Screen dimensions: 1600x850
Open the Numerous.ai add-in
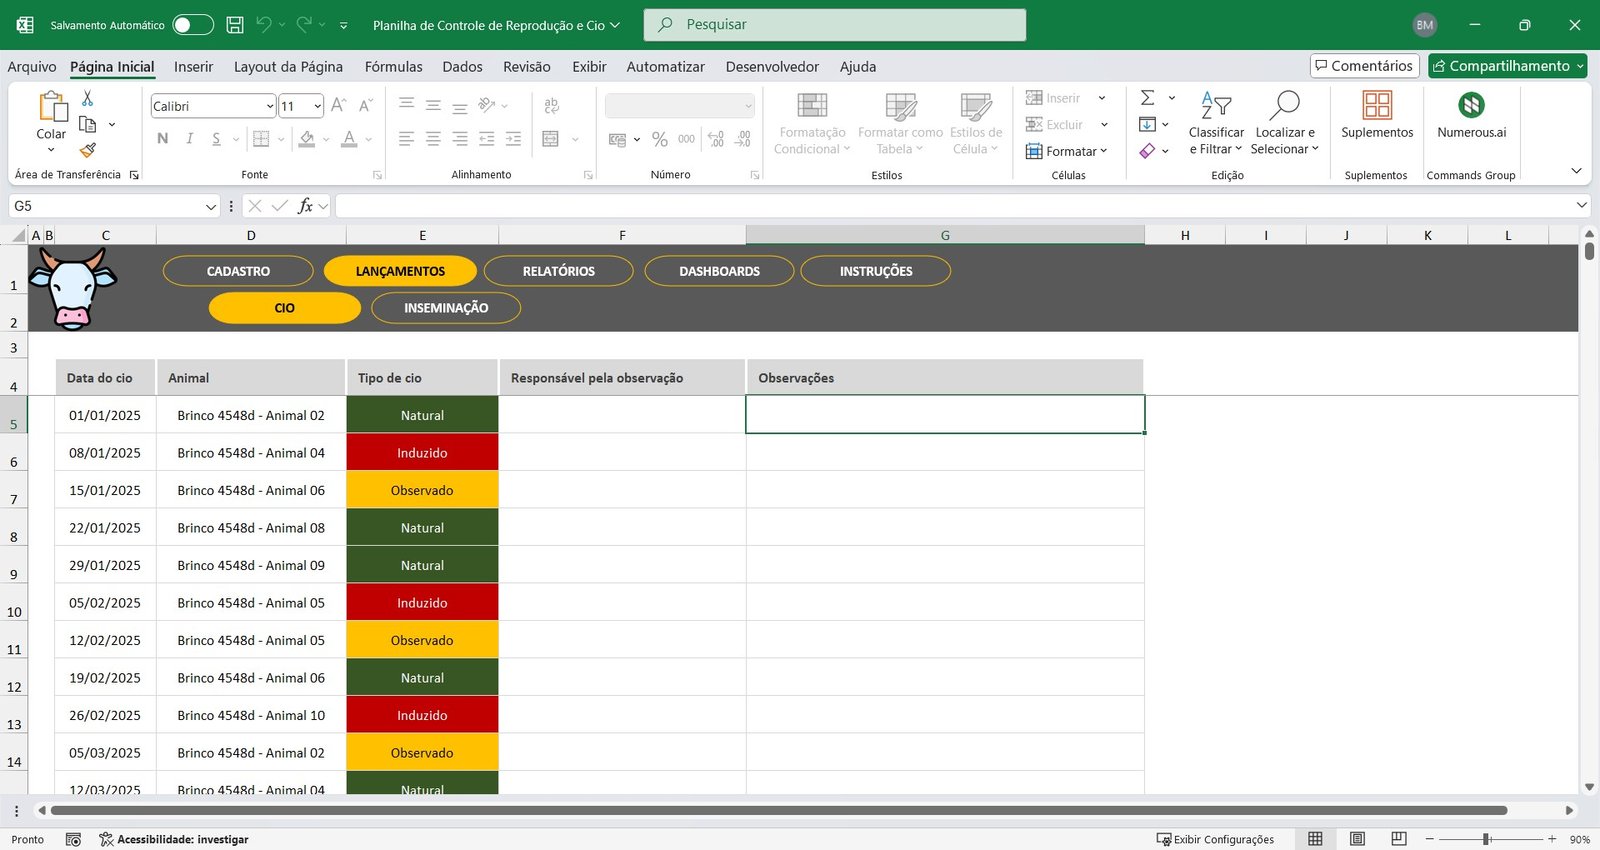1471,115
